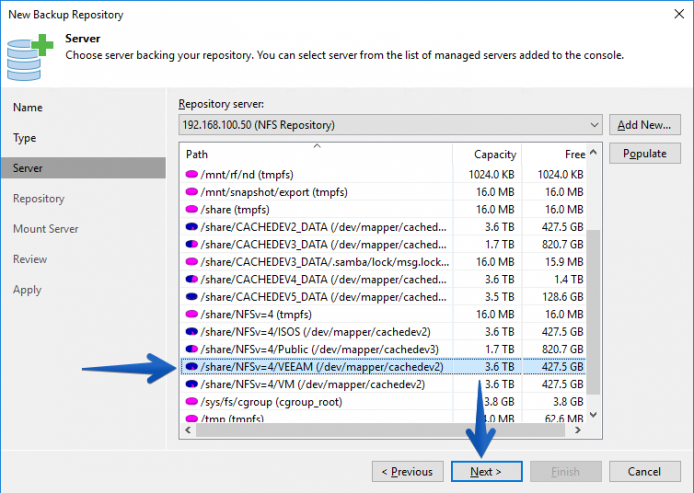Select the Repository wizard step
This screenshot has width=694, height=493.
pyautogui.click(x=39, y=199)
